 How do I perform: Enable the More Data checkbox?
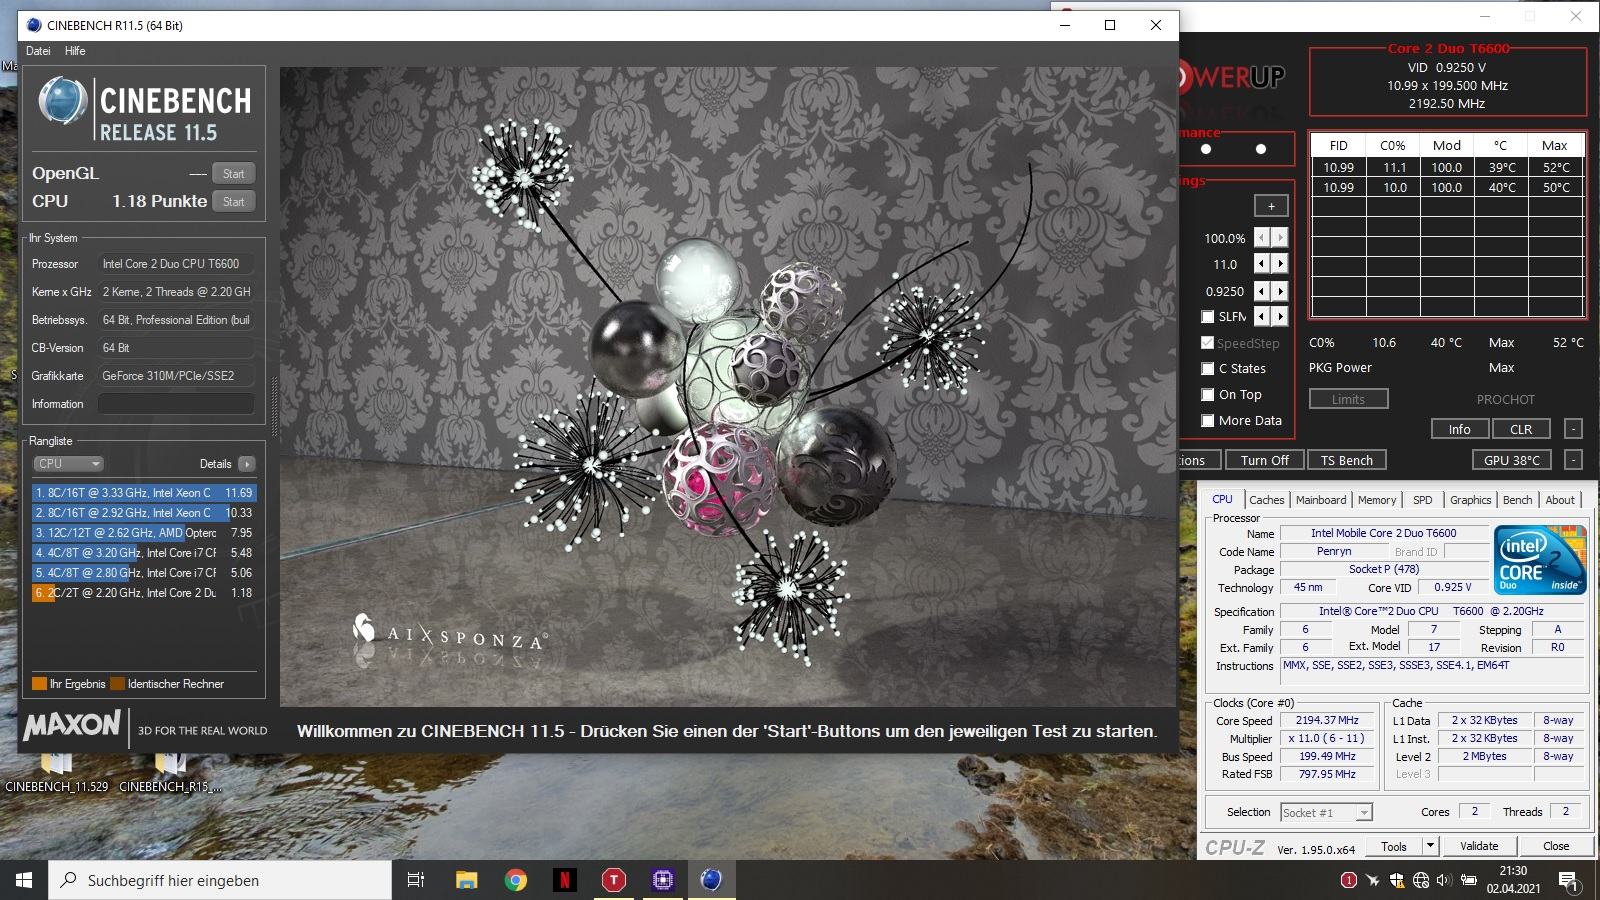1208,421
